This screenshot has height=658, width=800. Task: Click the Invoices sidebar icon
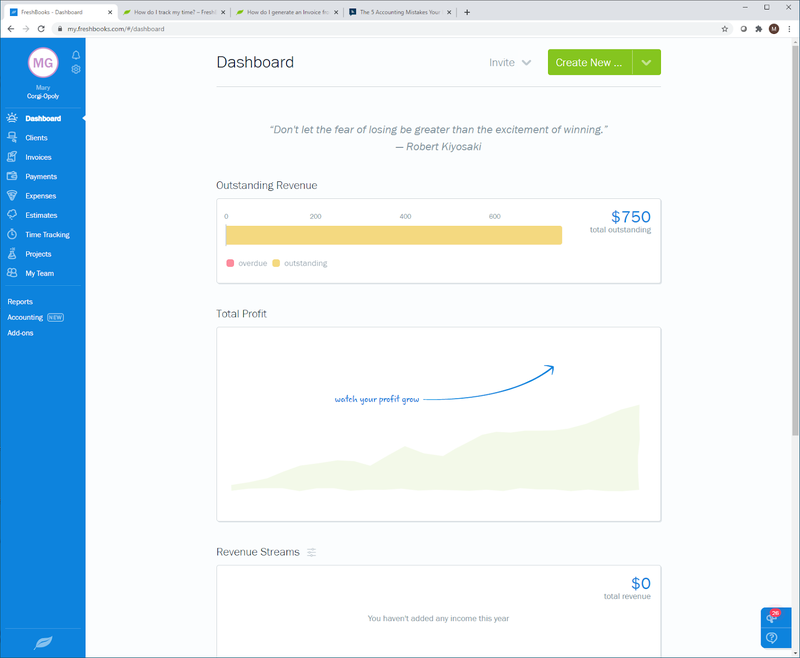[x=12, y=157]
